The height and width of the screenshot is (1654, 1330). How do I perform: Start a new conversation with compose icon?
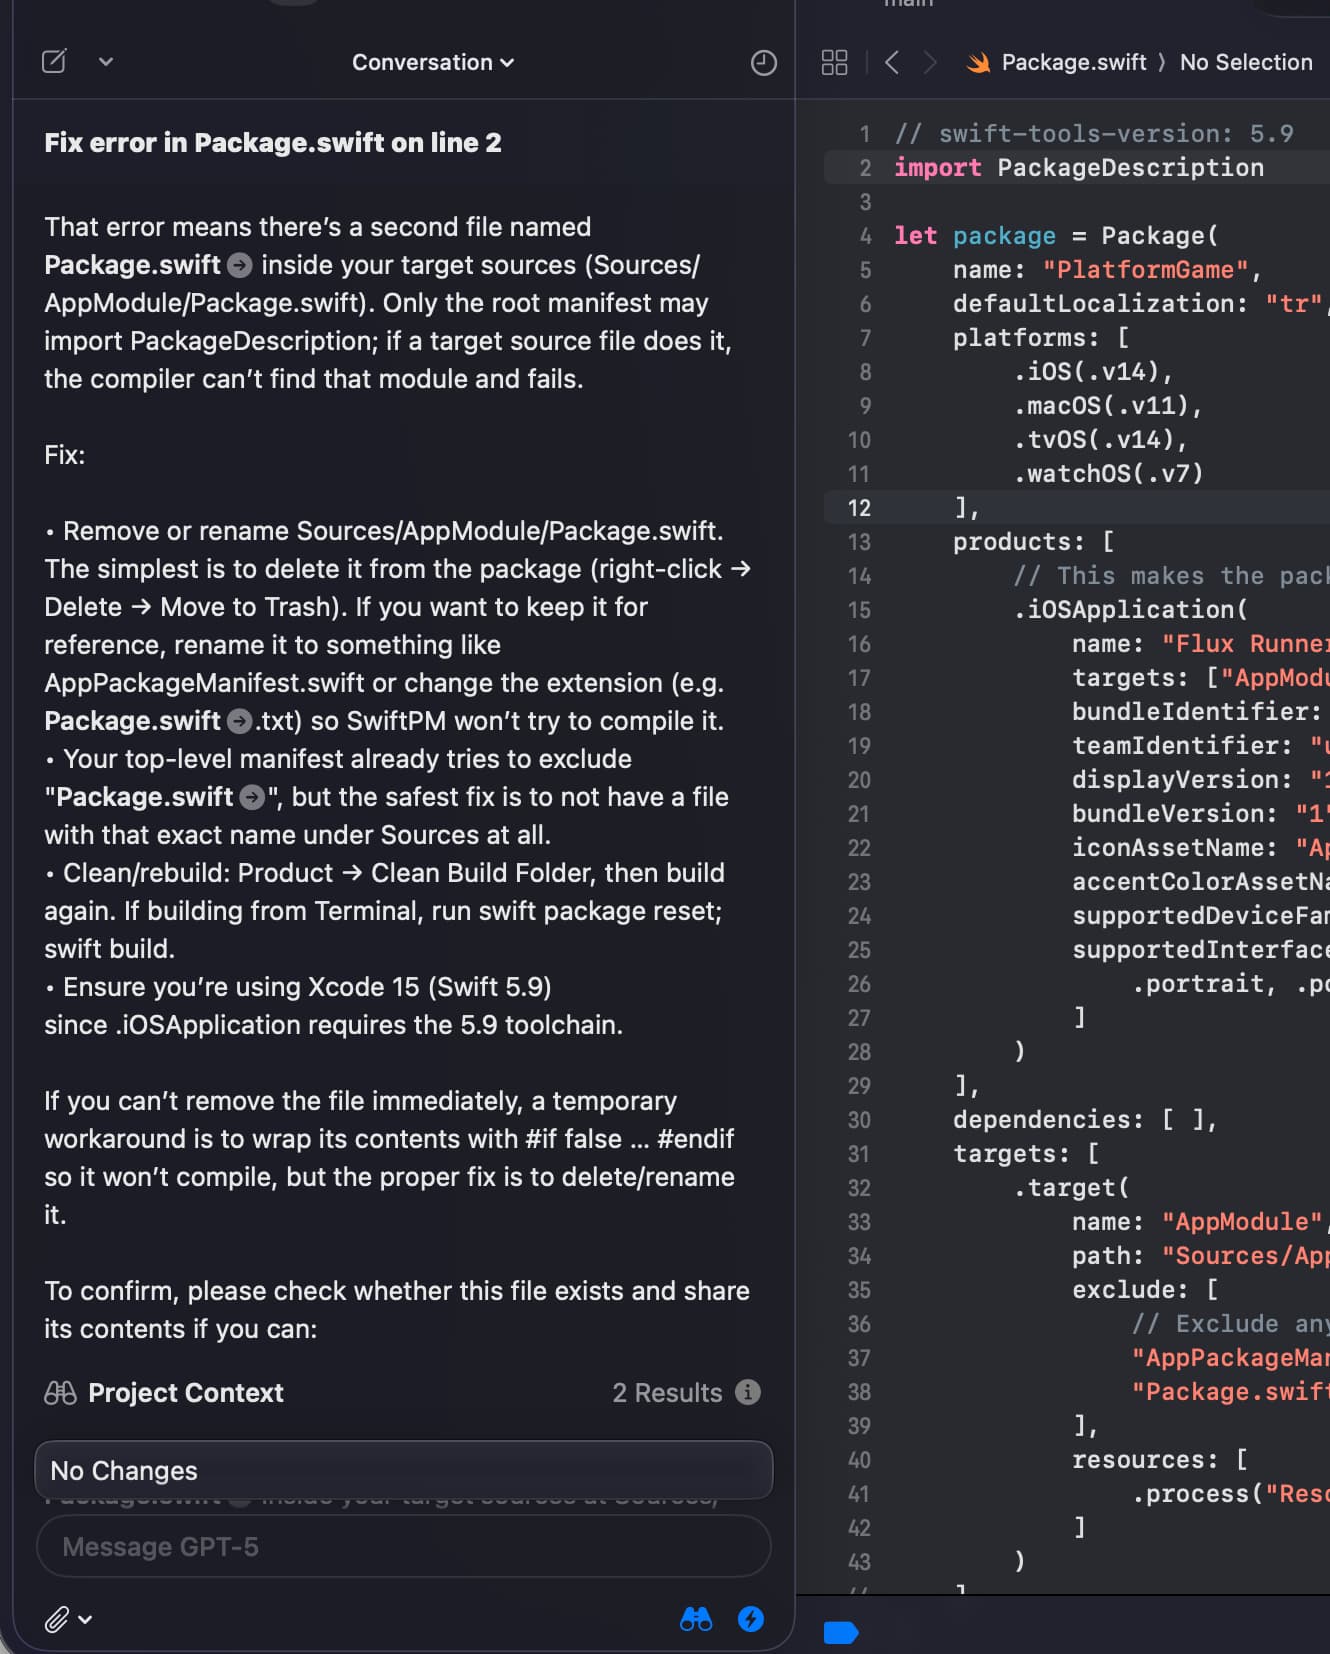point(54,62)
